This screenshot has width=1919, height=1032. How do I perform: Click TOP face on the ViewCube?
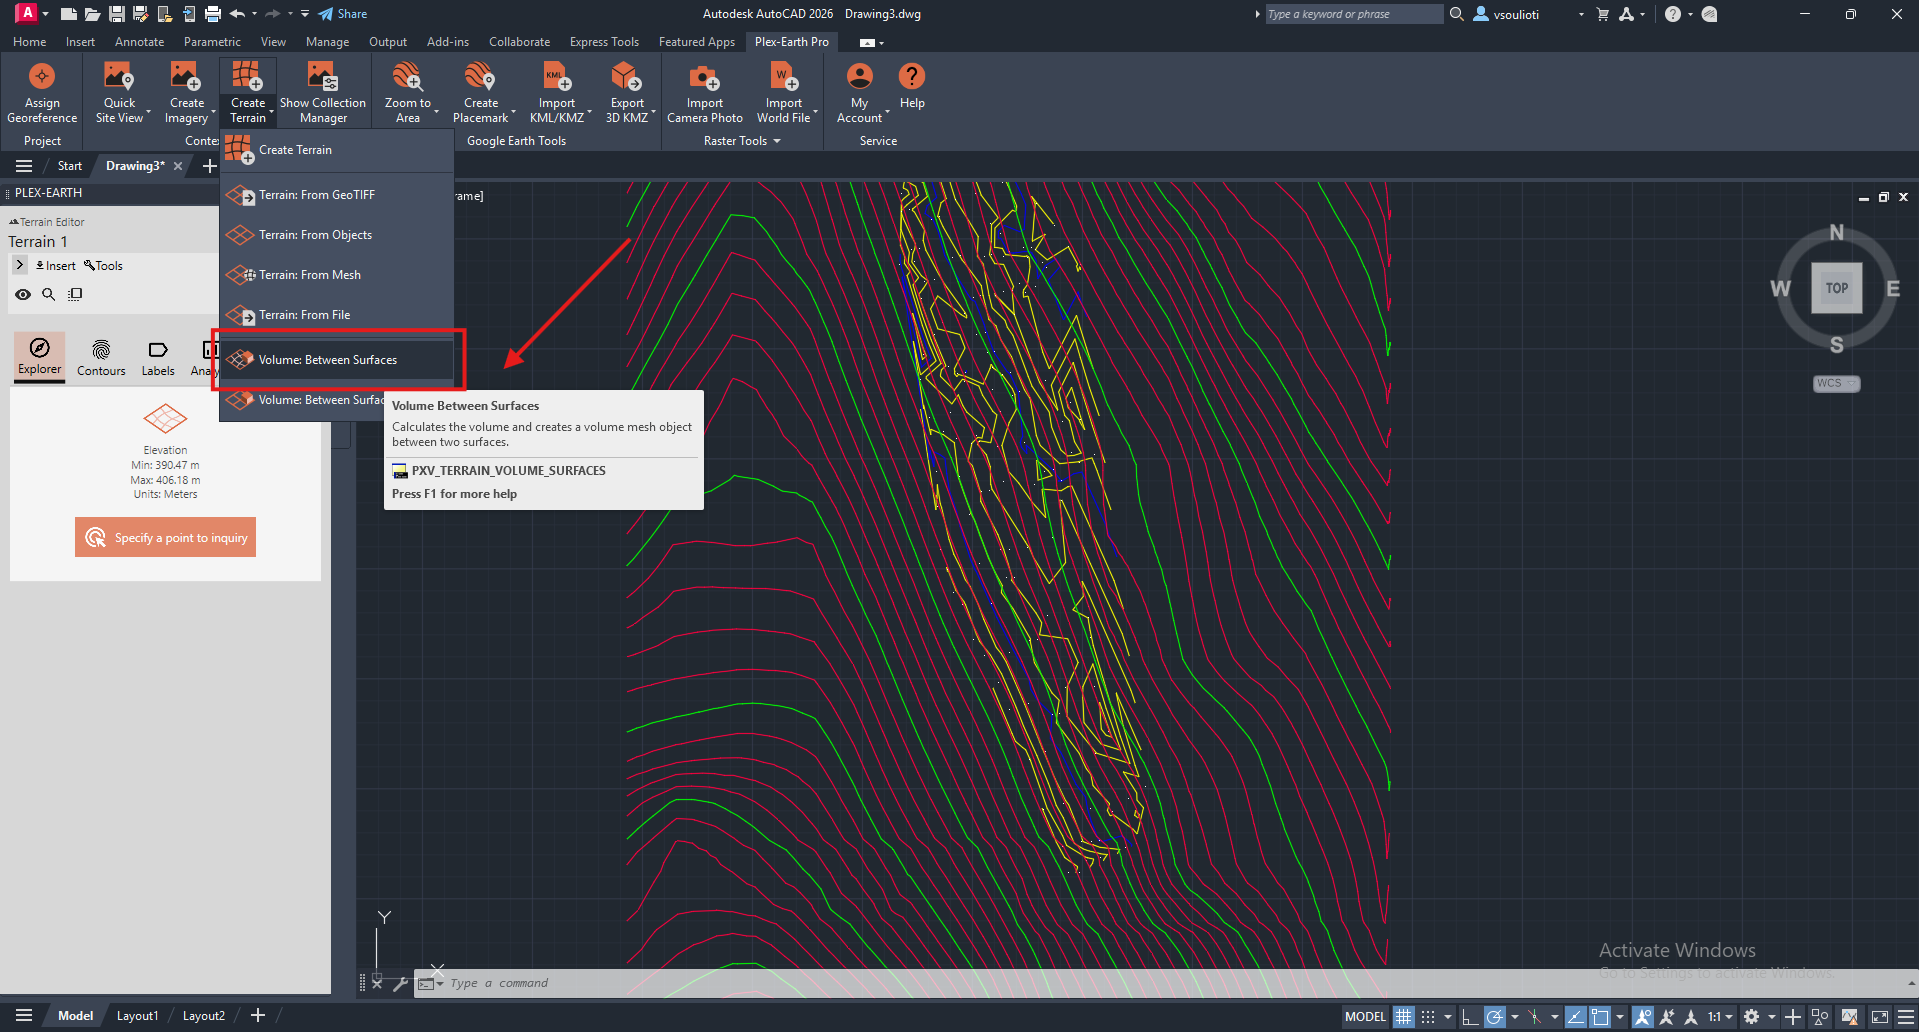click(1837, 288)
